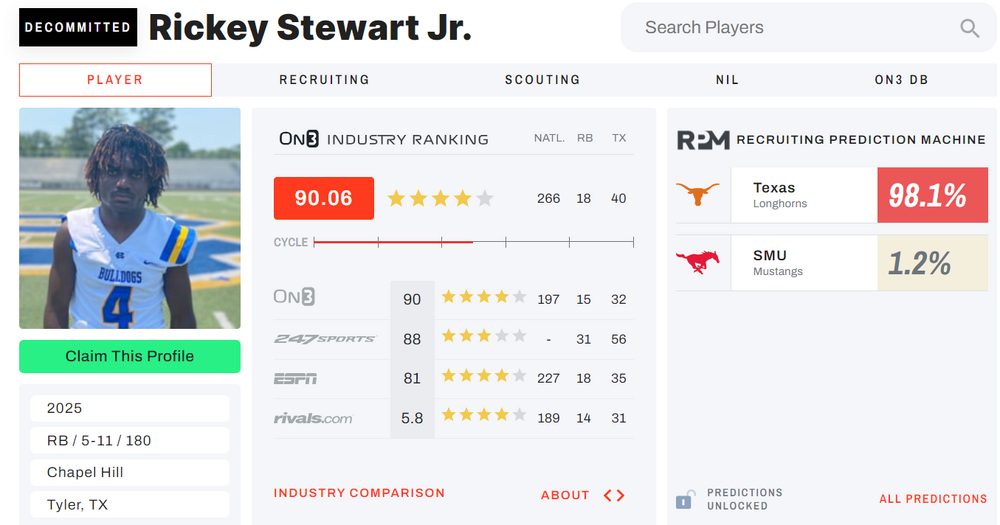1000x525 pixels.
Task: View All Predictions link
Action: pos(932,499)
